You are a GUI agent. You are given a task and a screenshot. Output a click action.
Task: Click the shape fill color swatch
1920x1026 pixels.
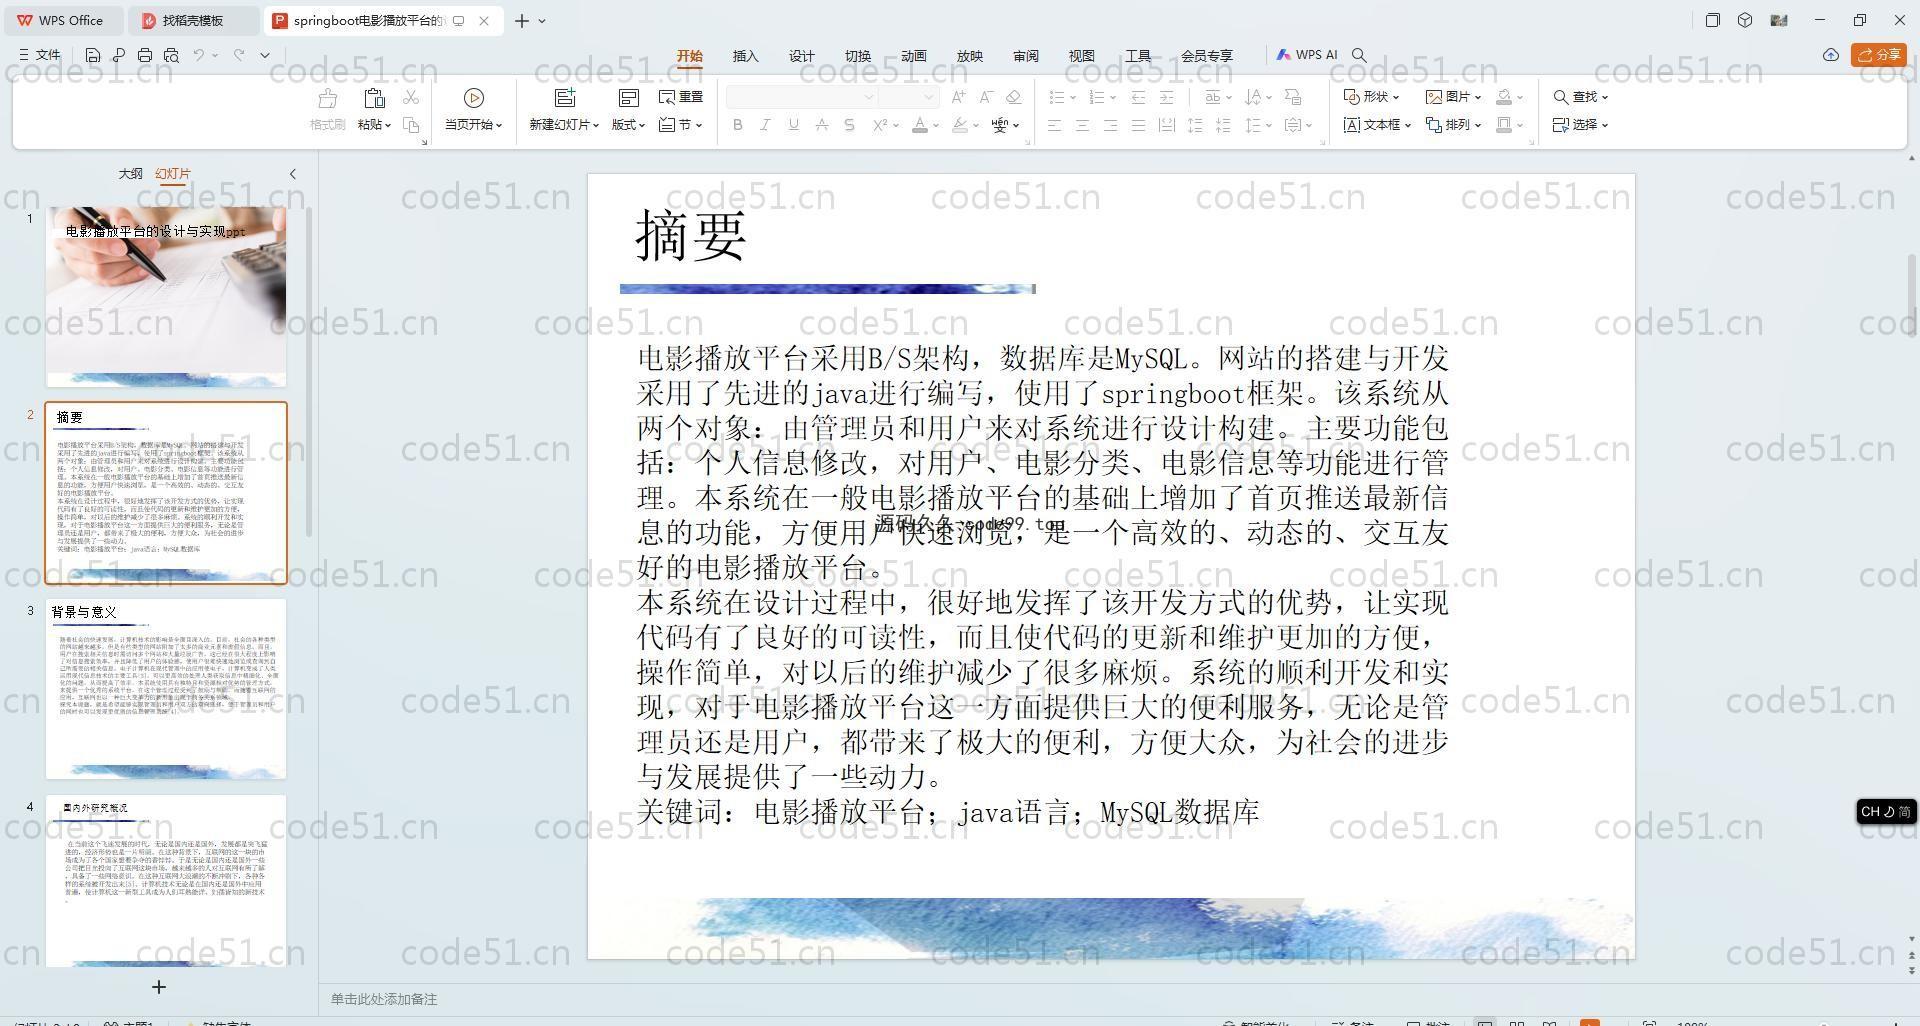tap(1503, 97)
